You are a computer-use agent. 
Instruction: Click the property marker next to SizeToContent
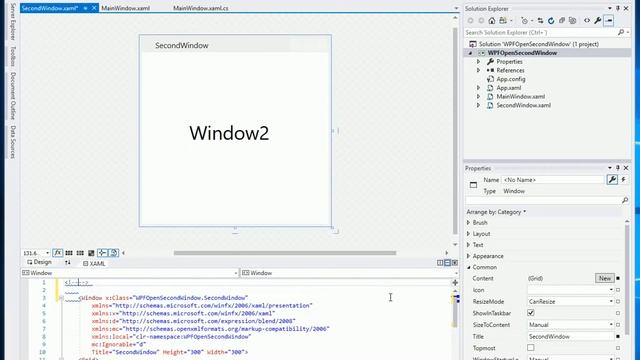618,325
